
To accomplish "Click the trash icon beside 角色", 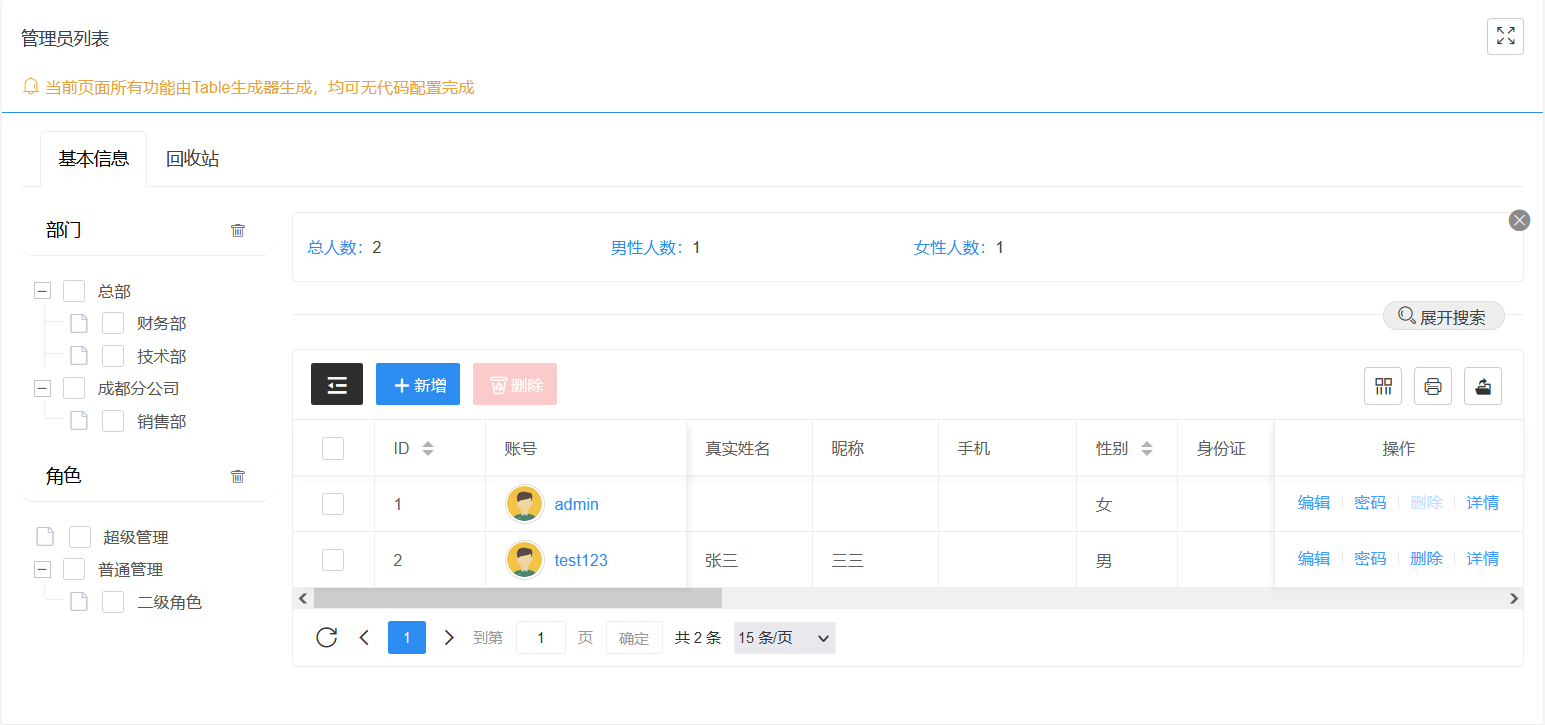I will [238, 476].
